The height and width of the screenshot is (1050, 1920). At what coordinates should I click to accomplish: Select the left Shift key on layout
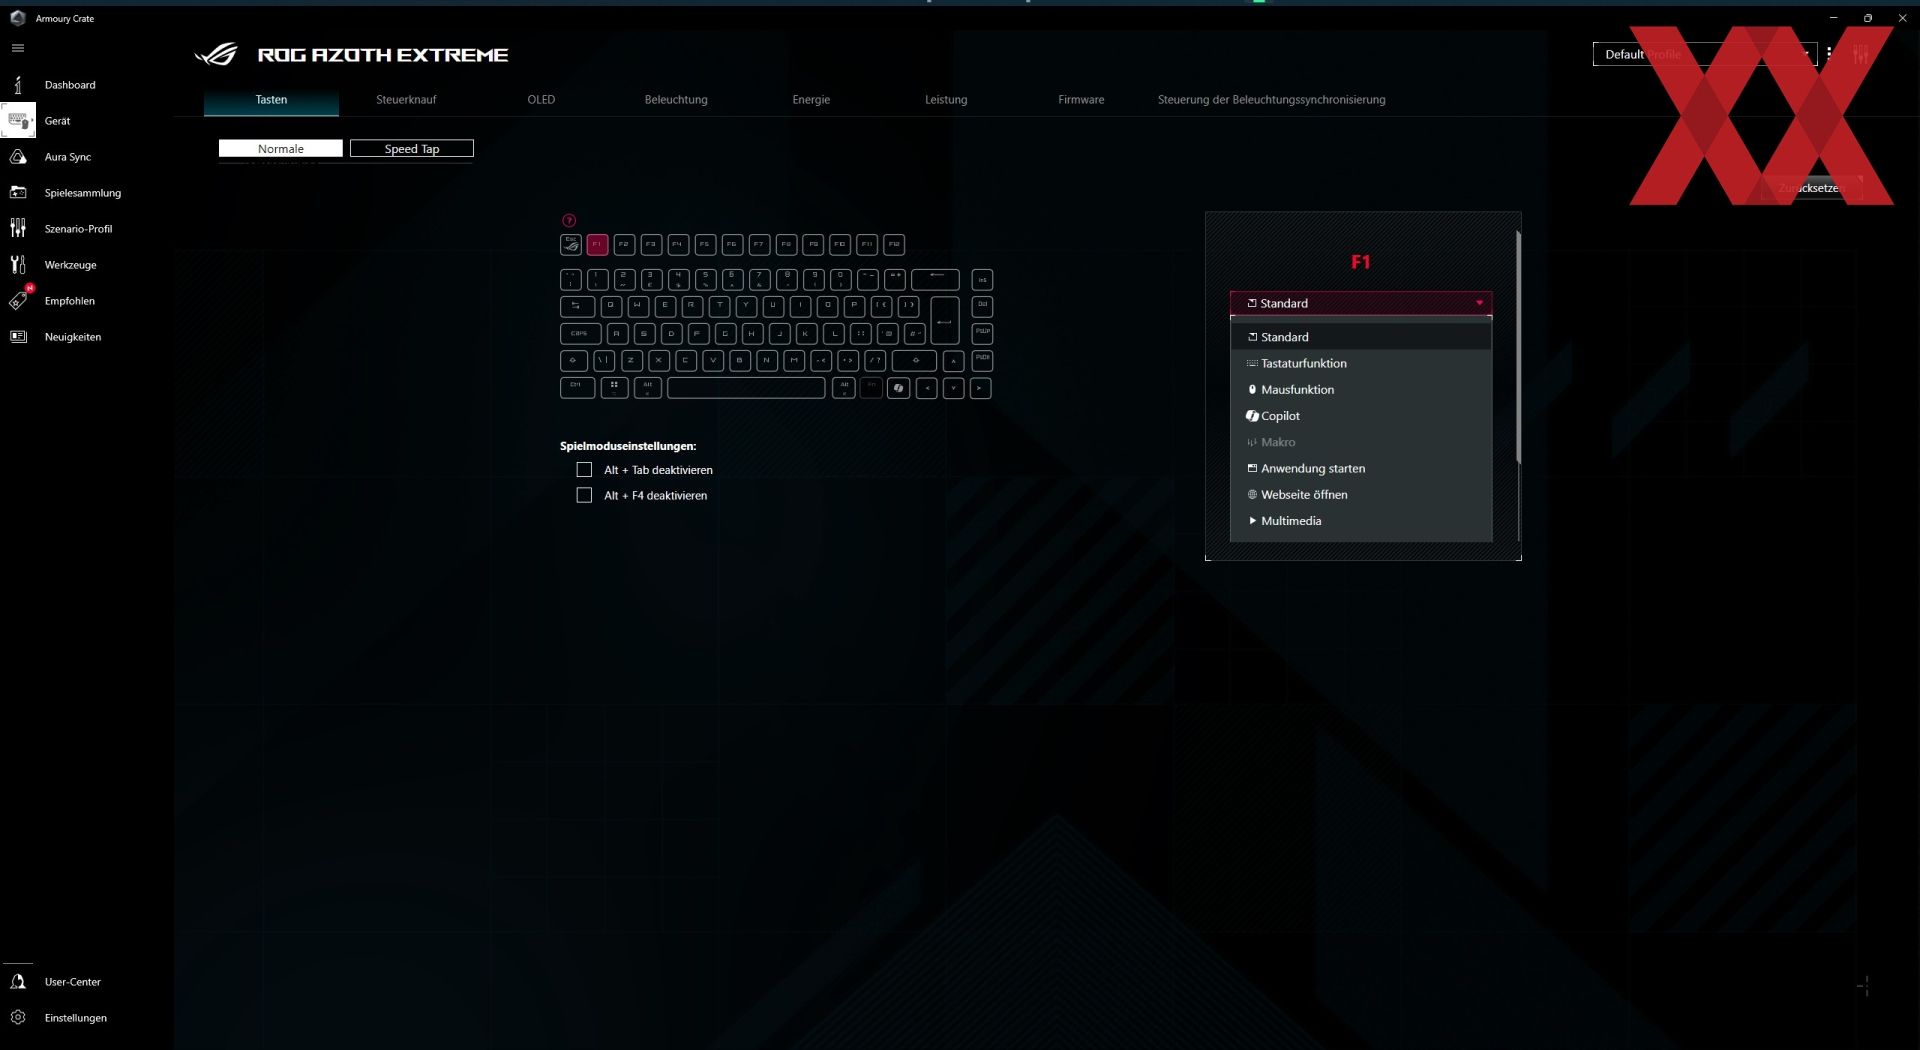(574, 361)
